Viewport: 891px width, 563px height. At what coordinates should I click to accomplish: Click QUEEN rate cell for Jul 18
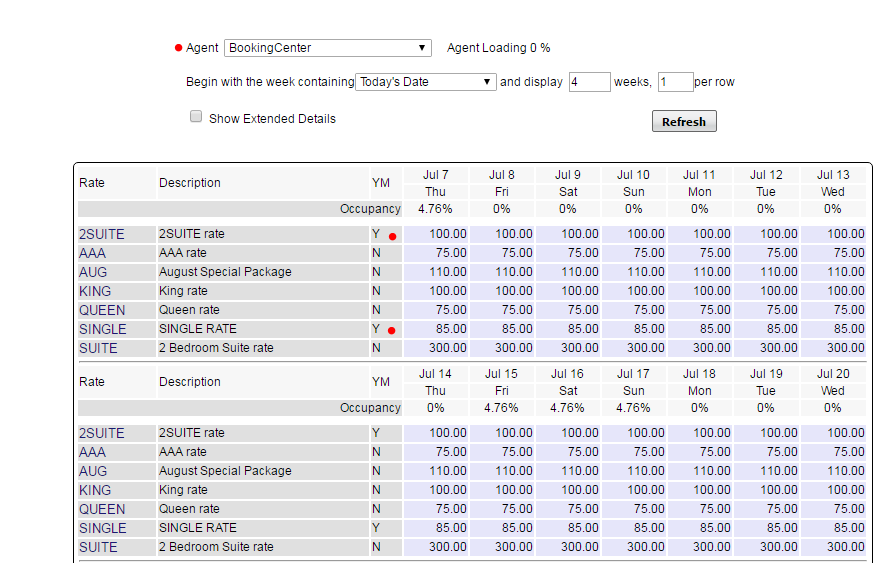(x=700, y=509)
